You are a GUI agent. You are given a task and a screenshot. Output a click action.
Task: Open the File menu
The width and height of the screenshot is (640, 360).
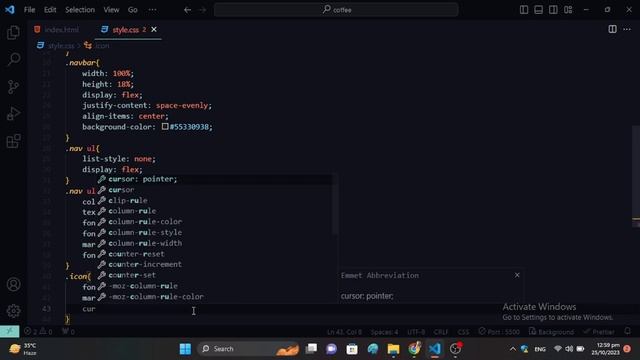(29, 10)
